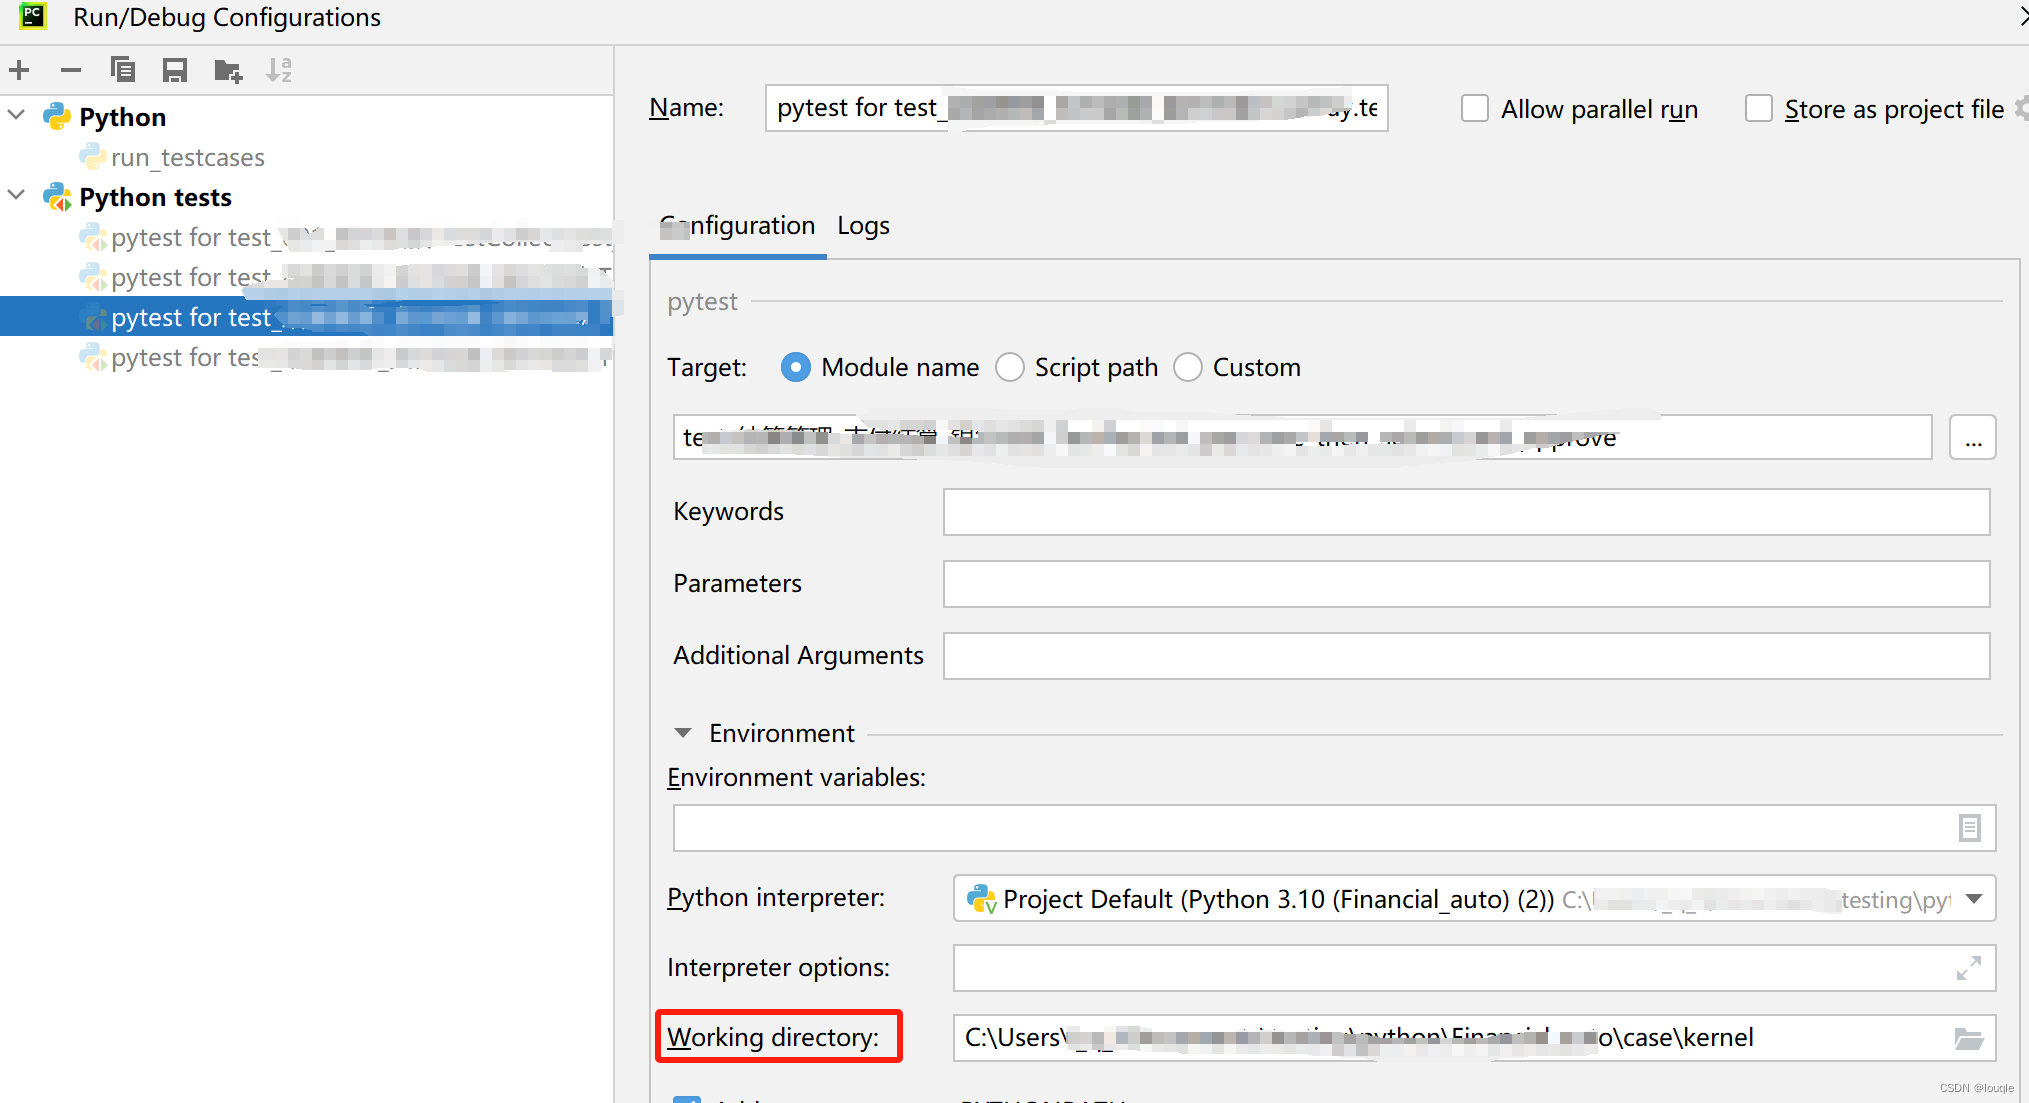2029x1103 pixels.
Task: Click working directory browse folder icon
Action: (1969, 1038)
